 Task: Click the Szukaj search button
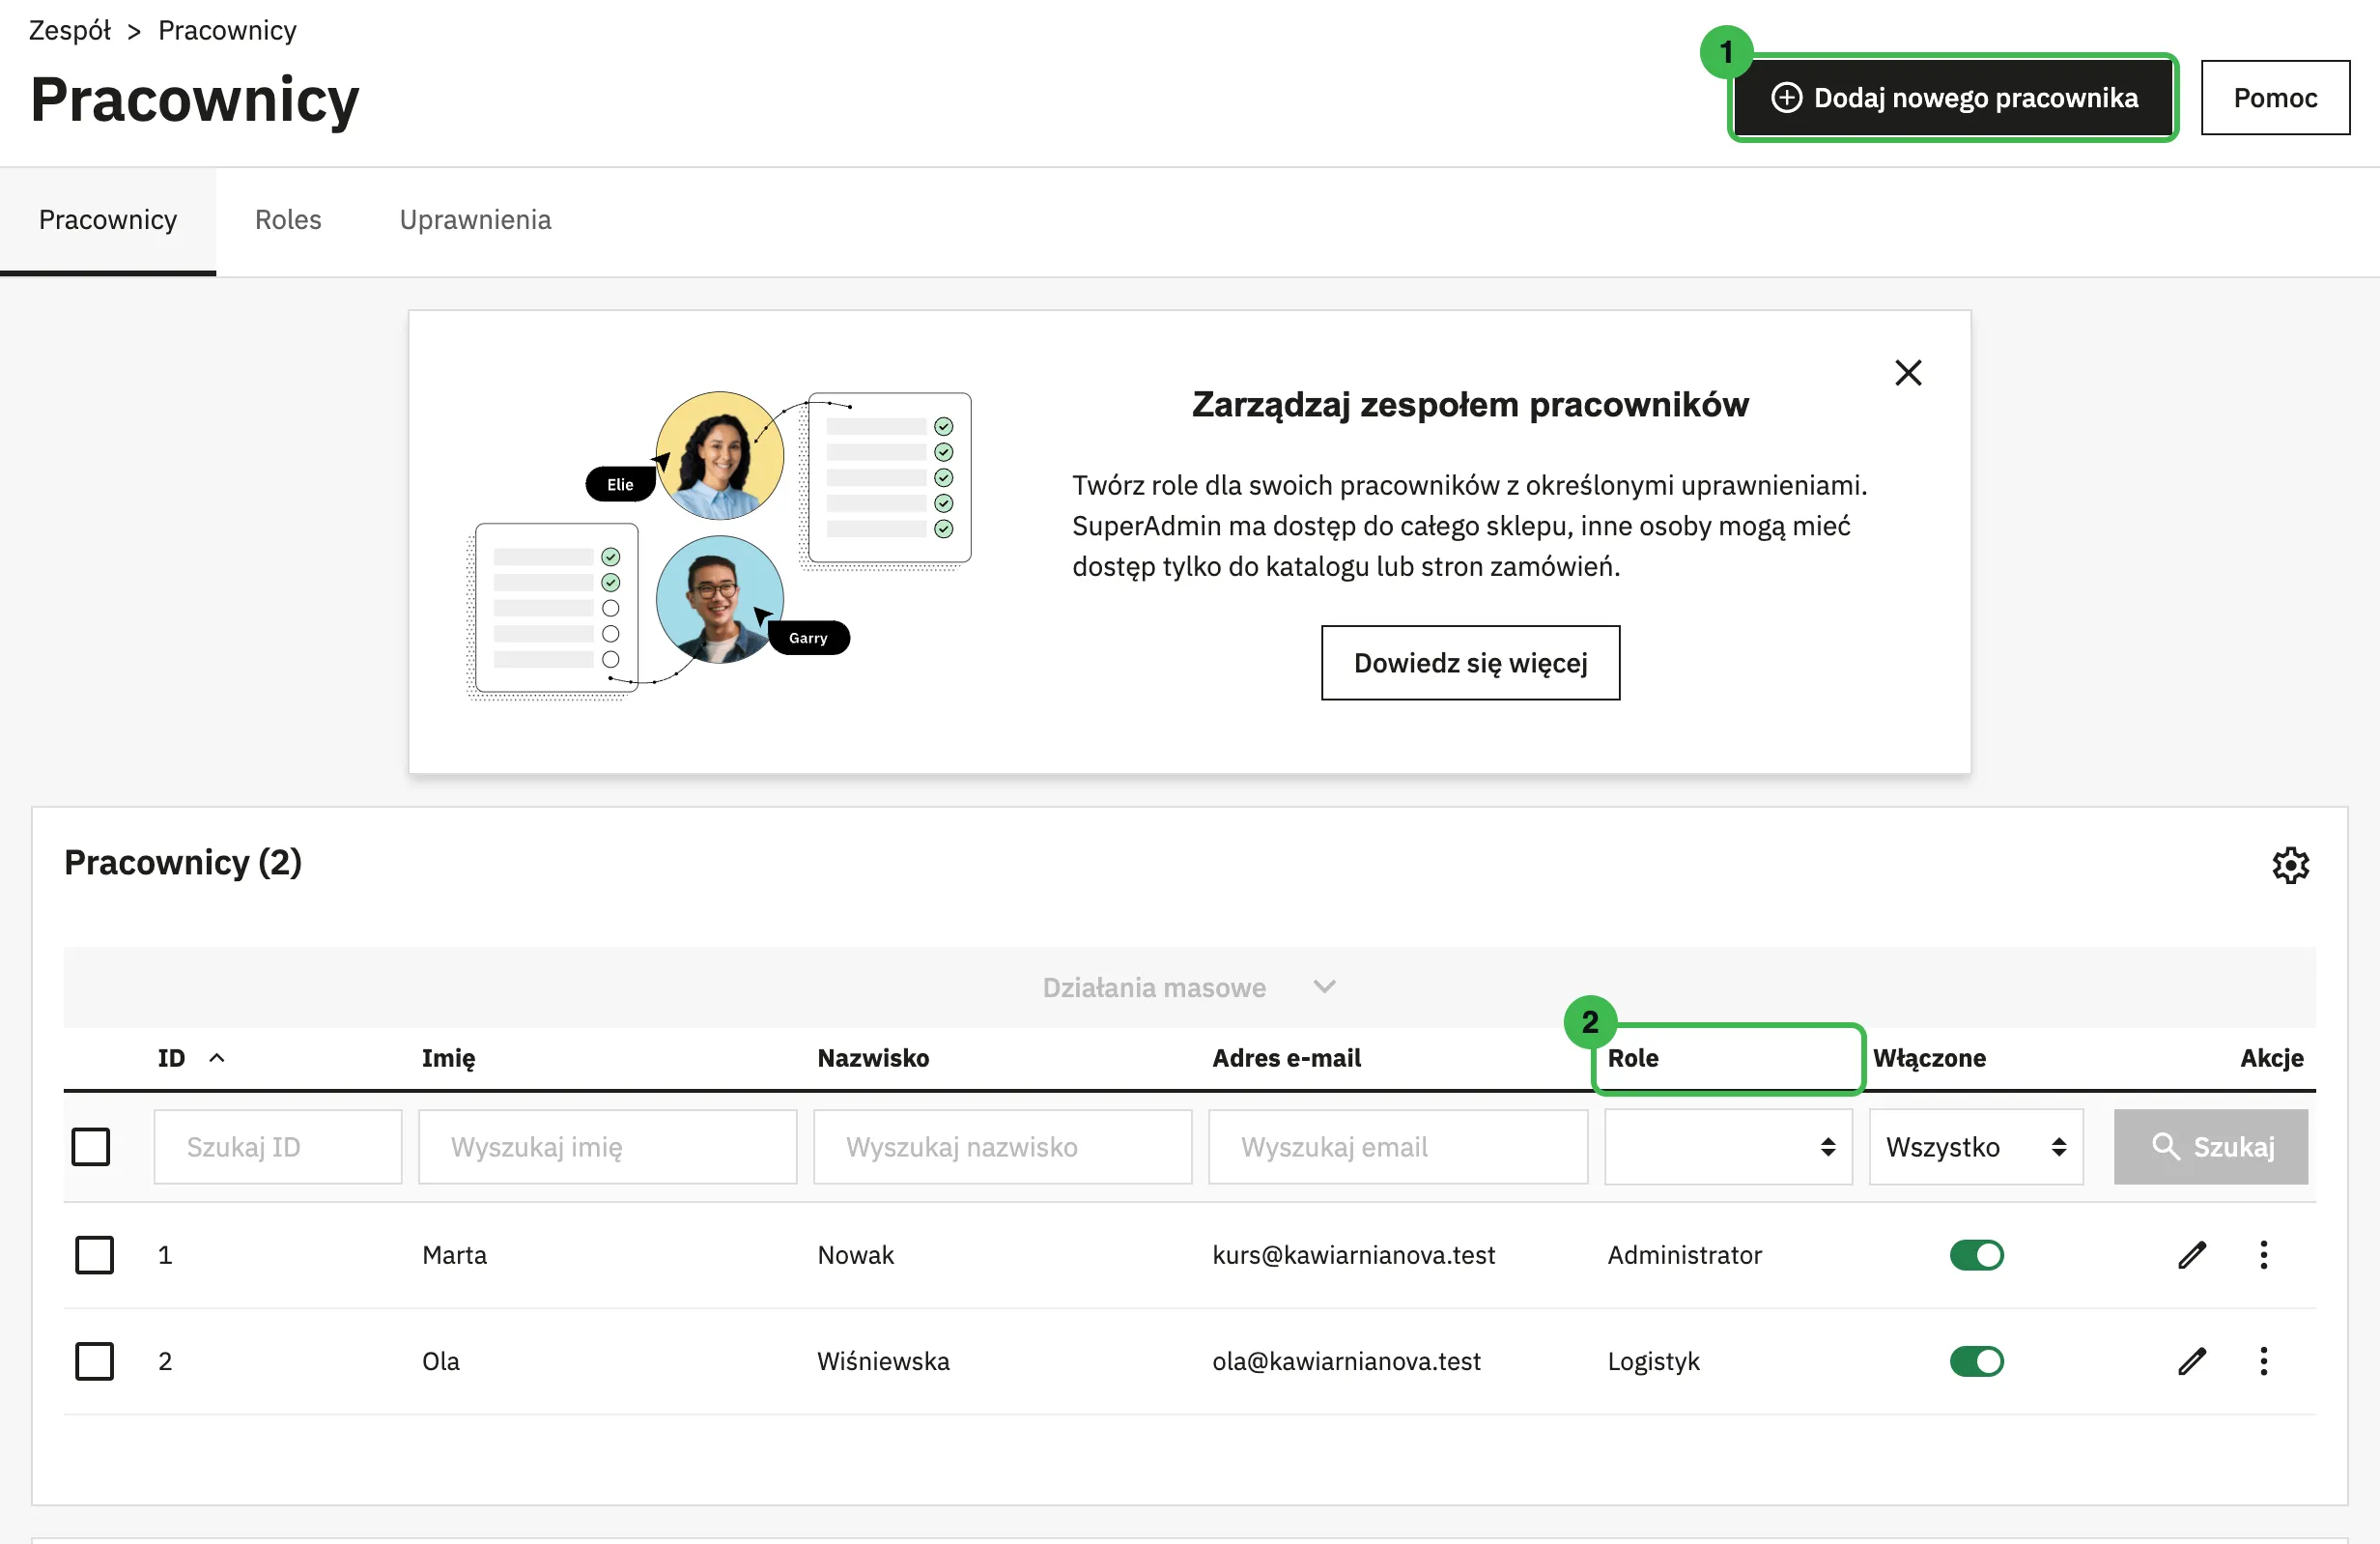pyautogui.click(x=2210, y=1147)
